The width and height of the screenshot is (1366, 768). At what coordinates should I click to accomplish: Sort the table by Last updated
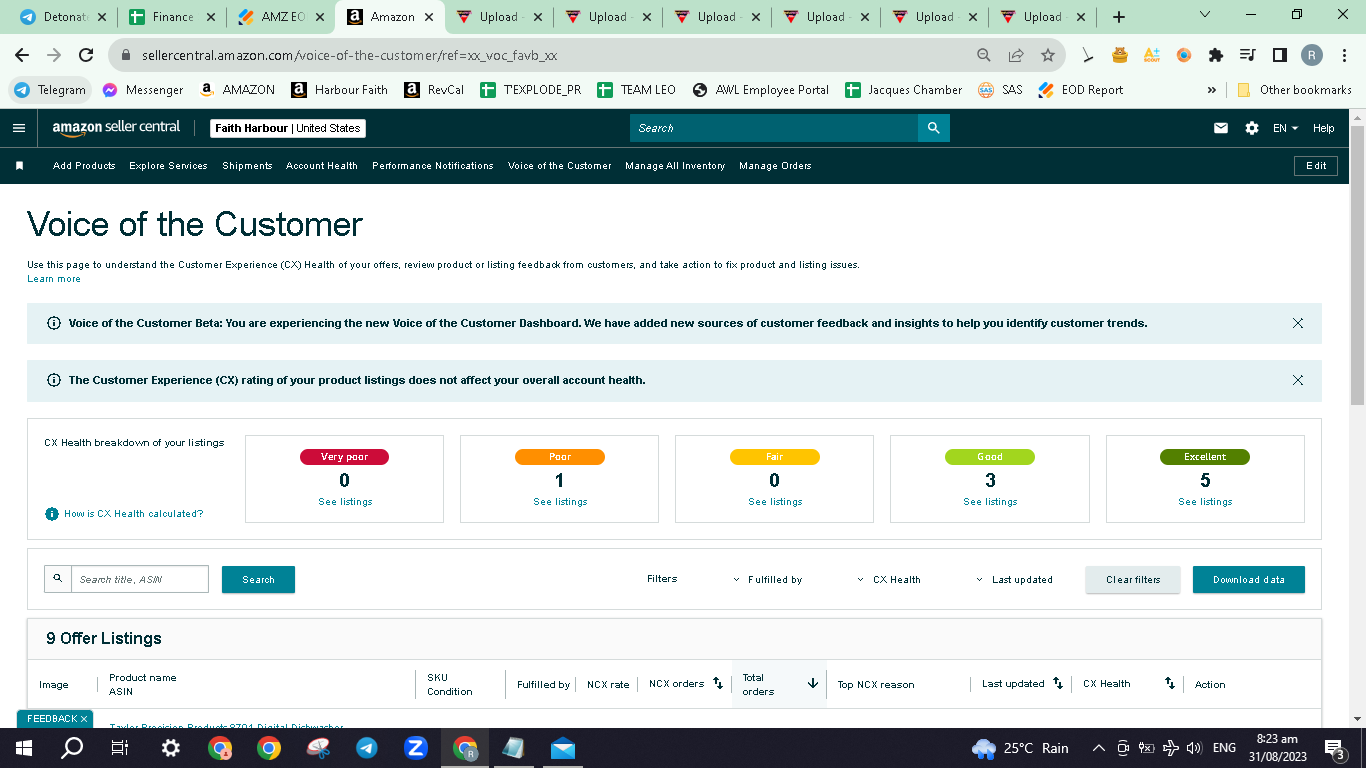(1058, 684)
